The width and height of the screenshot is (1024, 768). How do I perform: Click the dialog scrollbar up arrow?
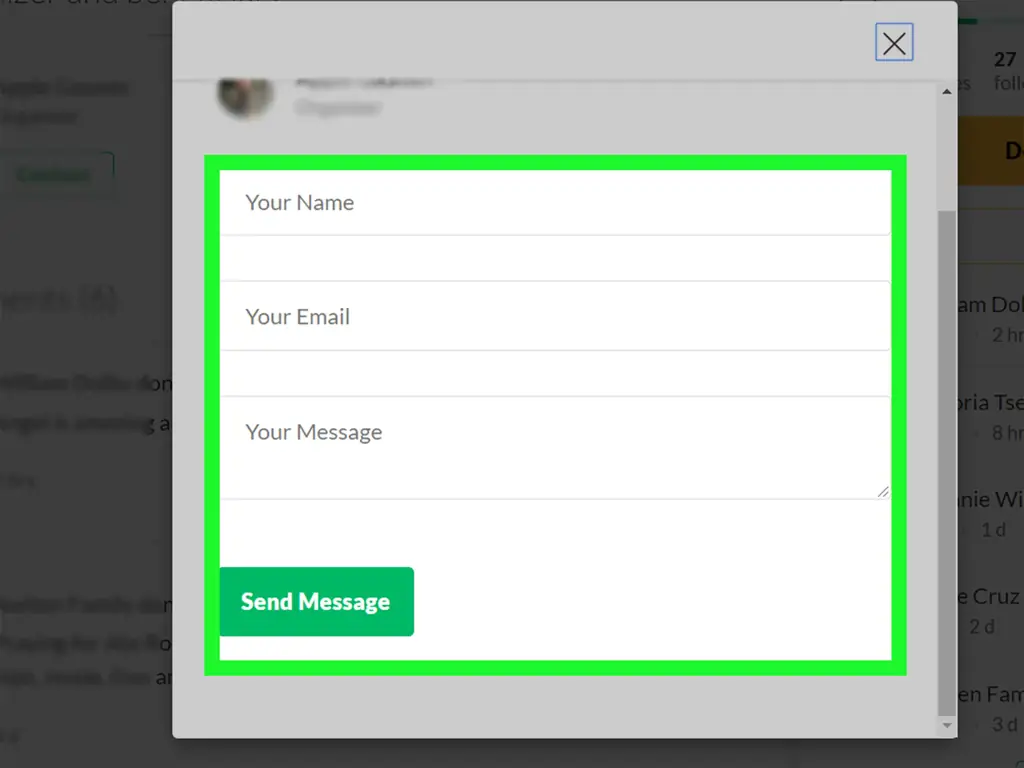tap(946, 92)
